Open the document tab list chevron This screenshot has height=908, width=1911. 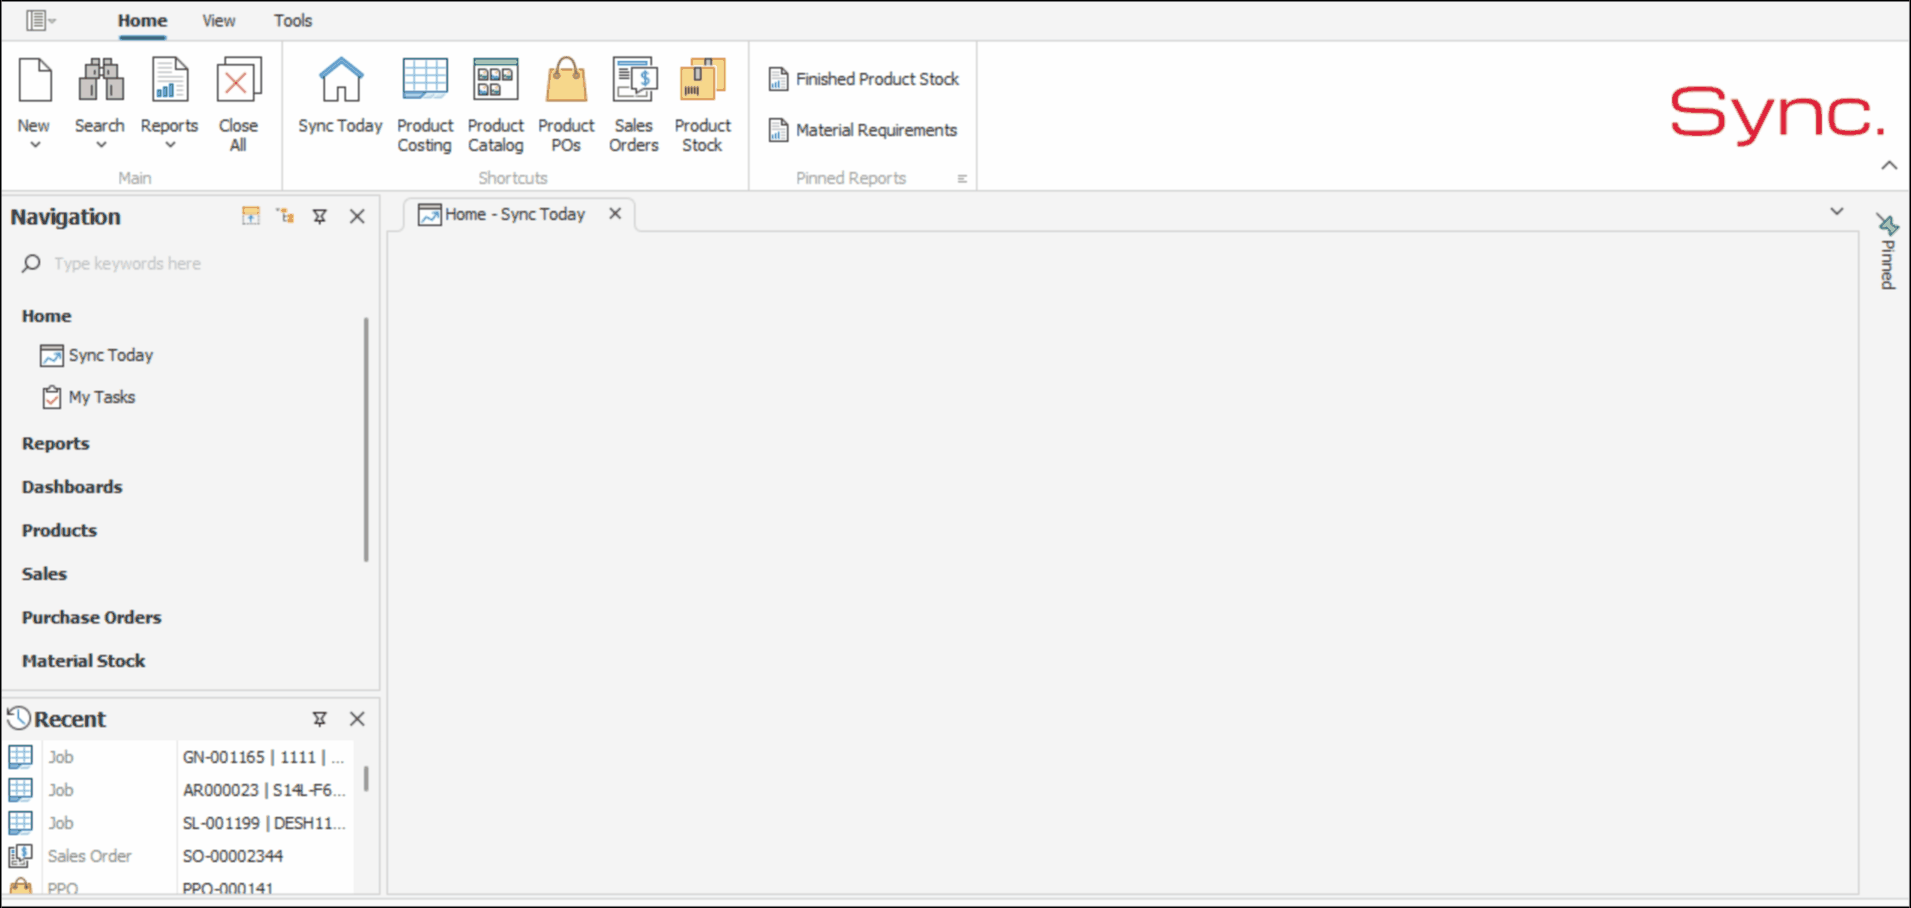pyautogui.click(x=1836, y=212)
